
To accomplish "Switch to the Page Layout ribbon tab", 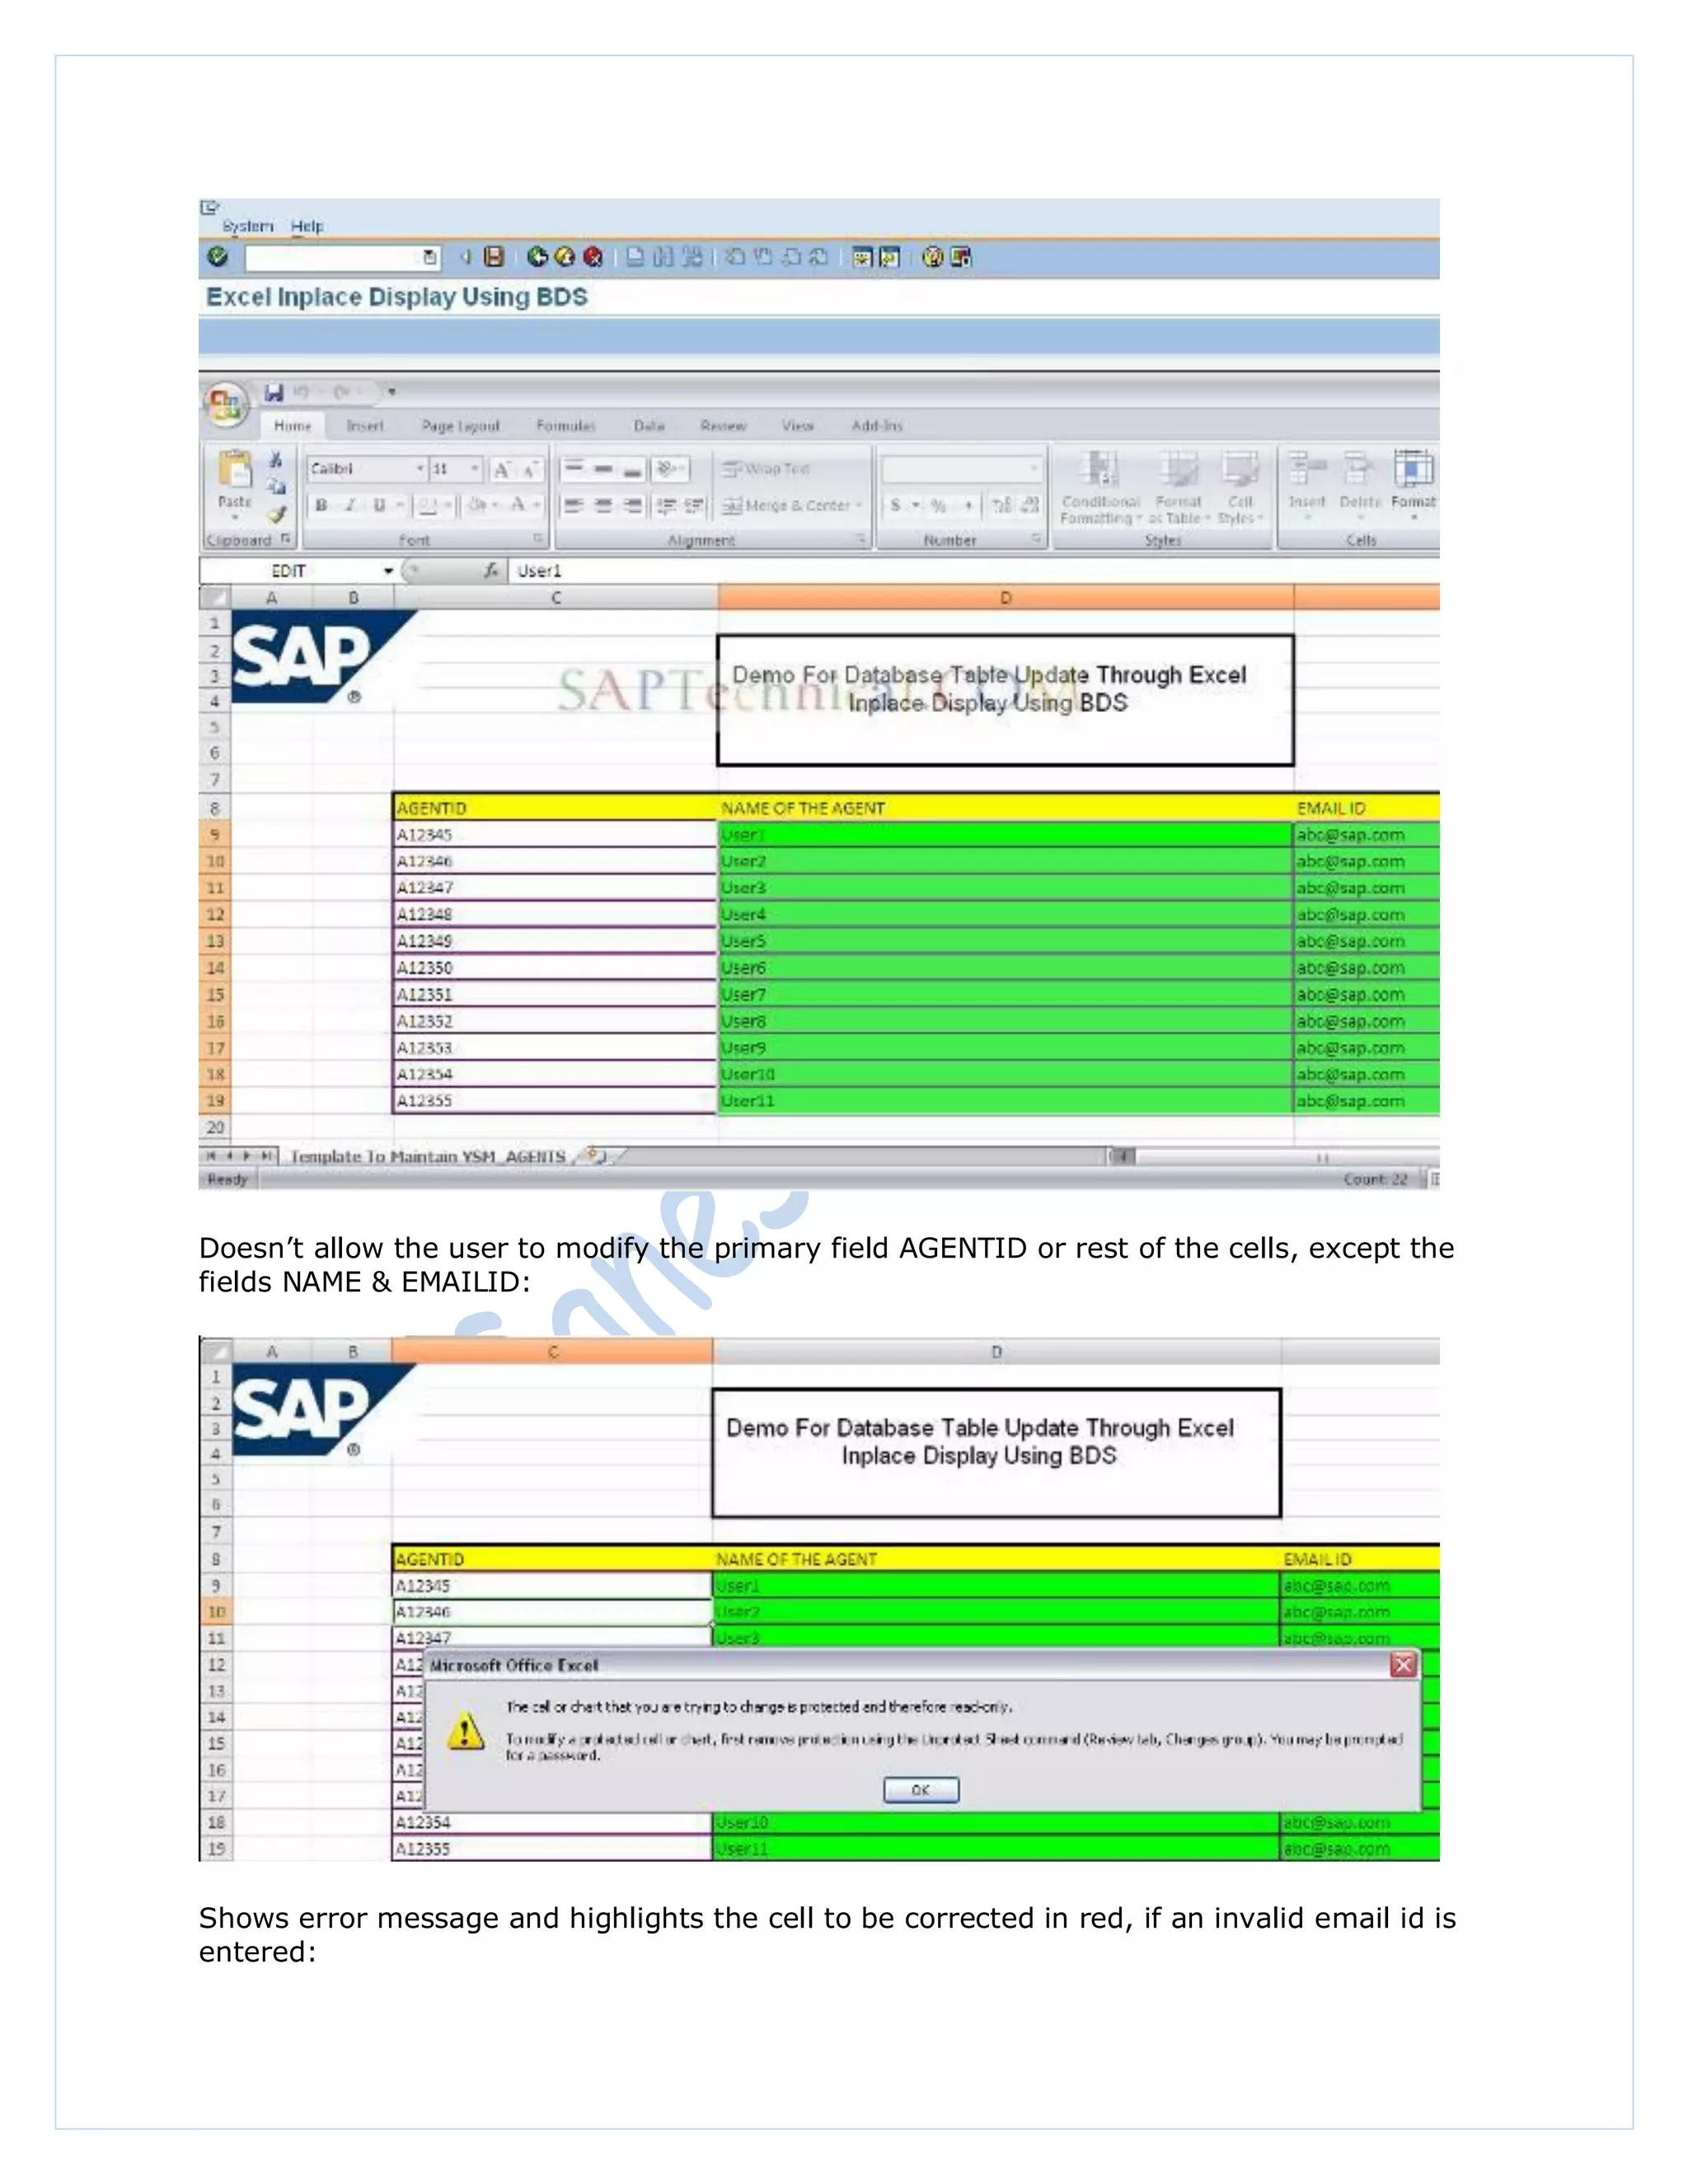I will 460,426.
